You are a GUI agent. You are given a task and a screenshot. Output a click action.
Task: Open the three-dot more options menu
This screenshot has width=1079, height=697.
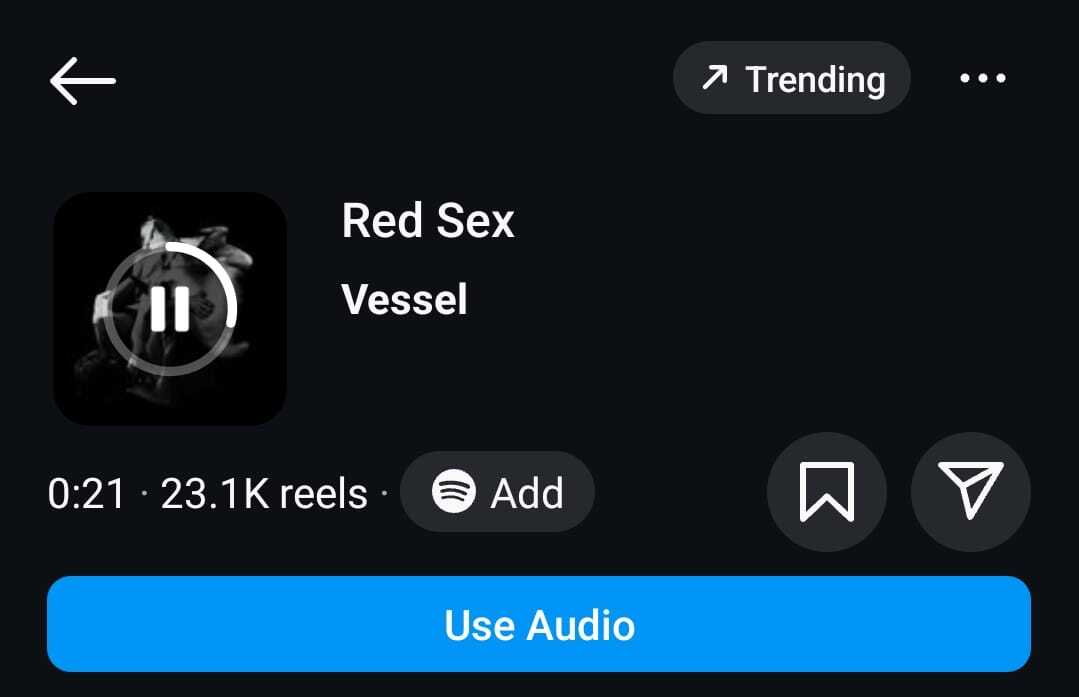point(983,78)
